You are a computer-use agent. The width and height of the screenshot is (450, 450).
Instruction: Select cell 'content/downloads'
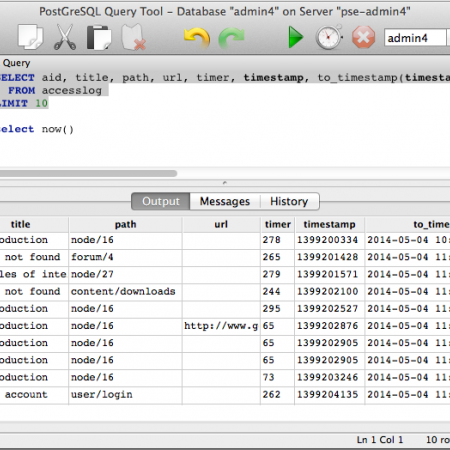(x=125, y=291)
